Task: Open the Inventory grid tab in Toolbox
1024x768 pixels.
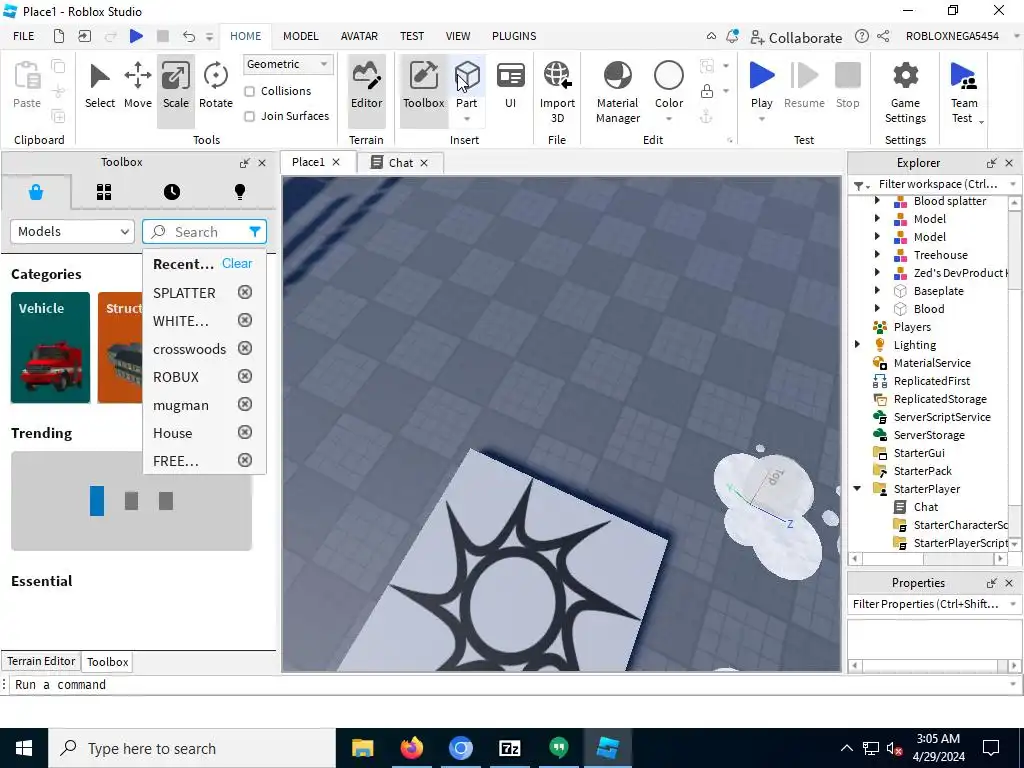Action: pyautogui.click(x=104, y=192)
